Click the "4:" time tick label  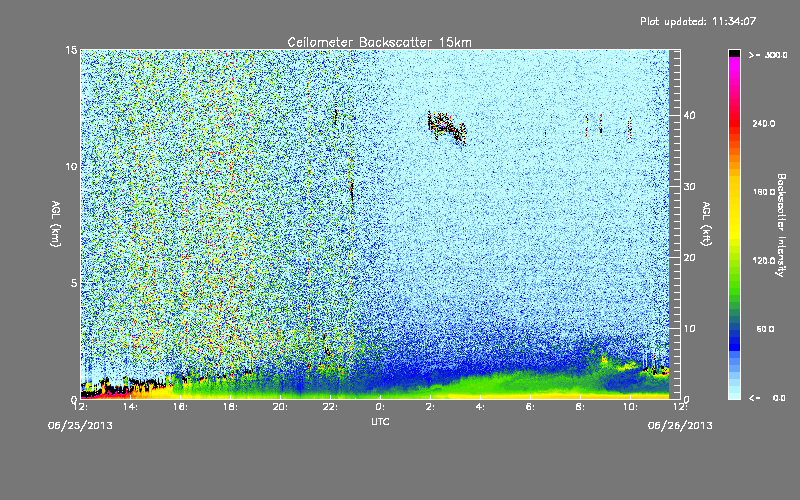coord(480,407)
